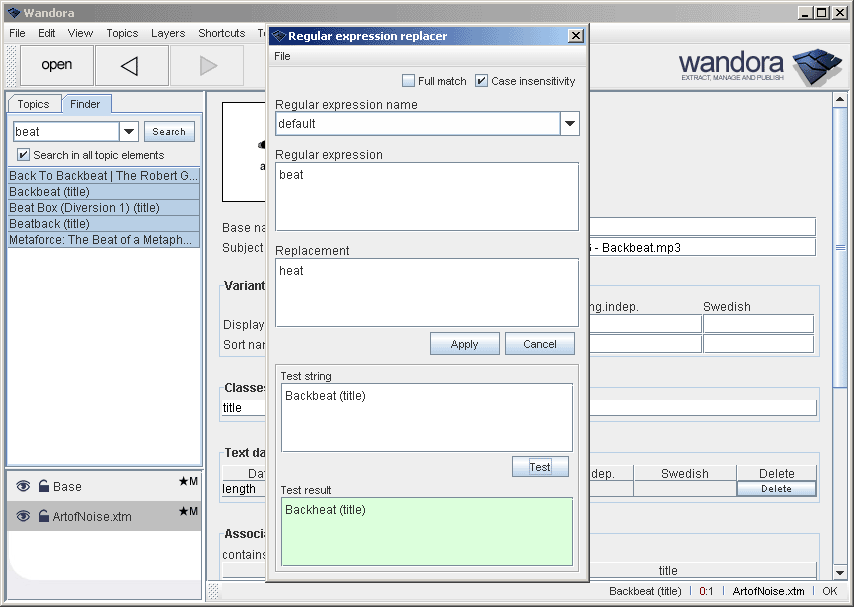Select Beat Box (Diversion 1) search result
Screen dimensions: 854x607
(x=103, y=208)
